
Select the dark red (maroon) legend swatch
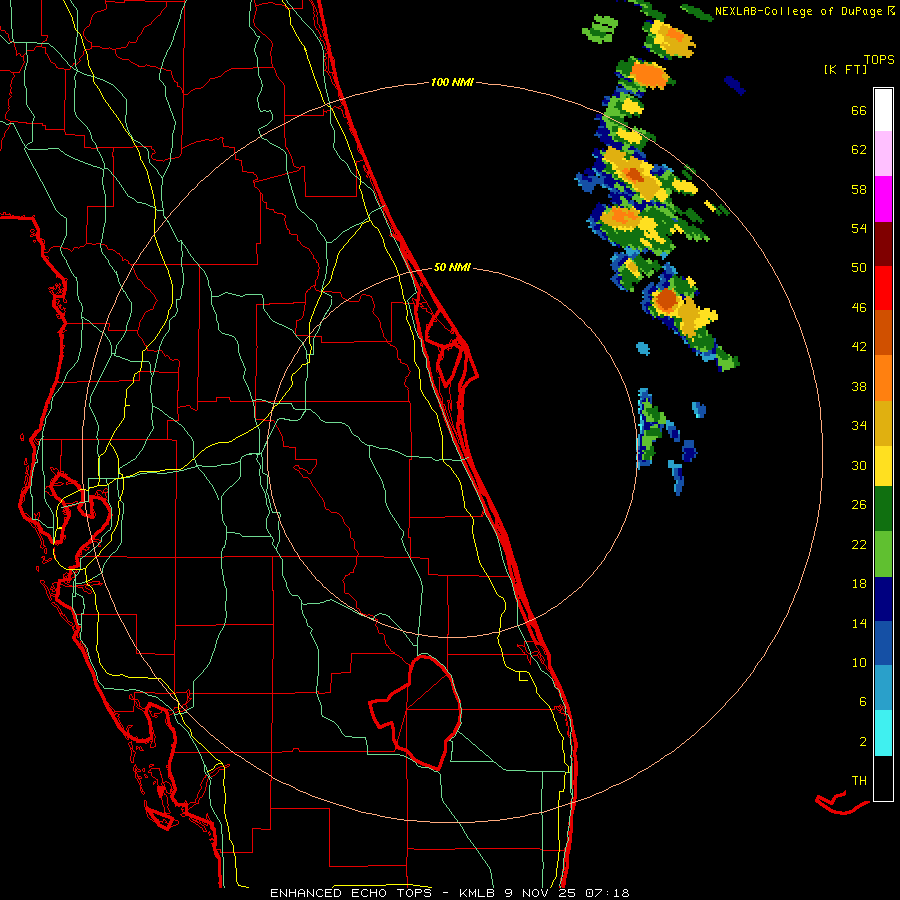(x=883, y=243)
